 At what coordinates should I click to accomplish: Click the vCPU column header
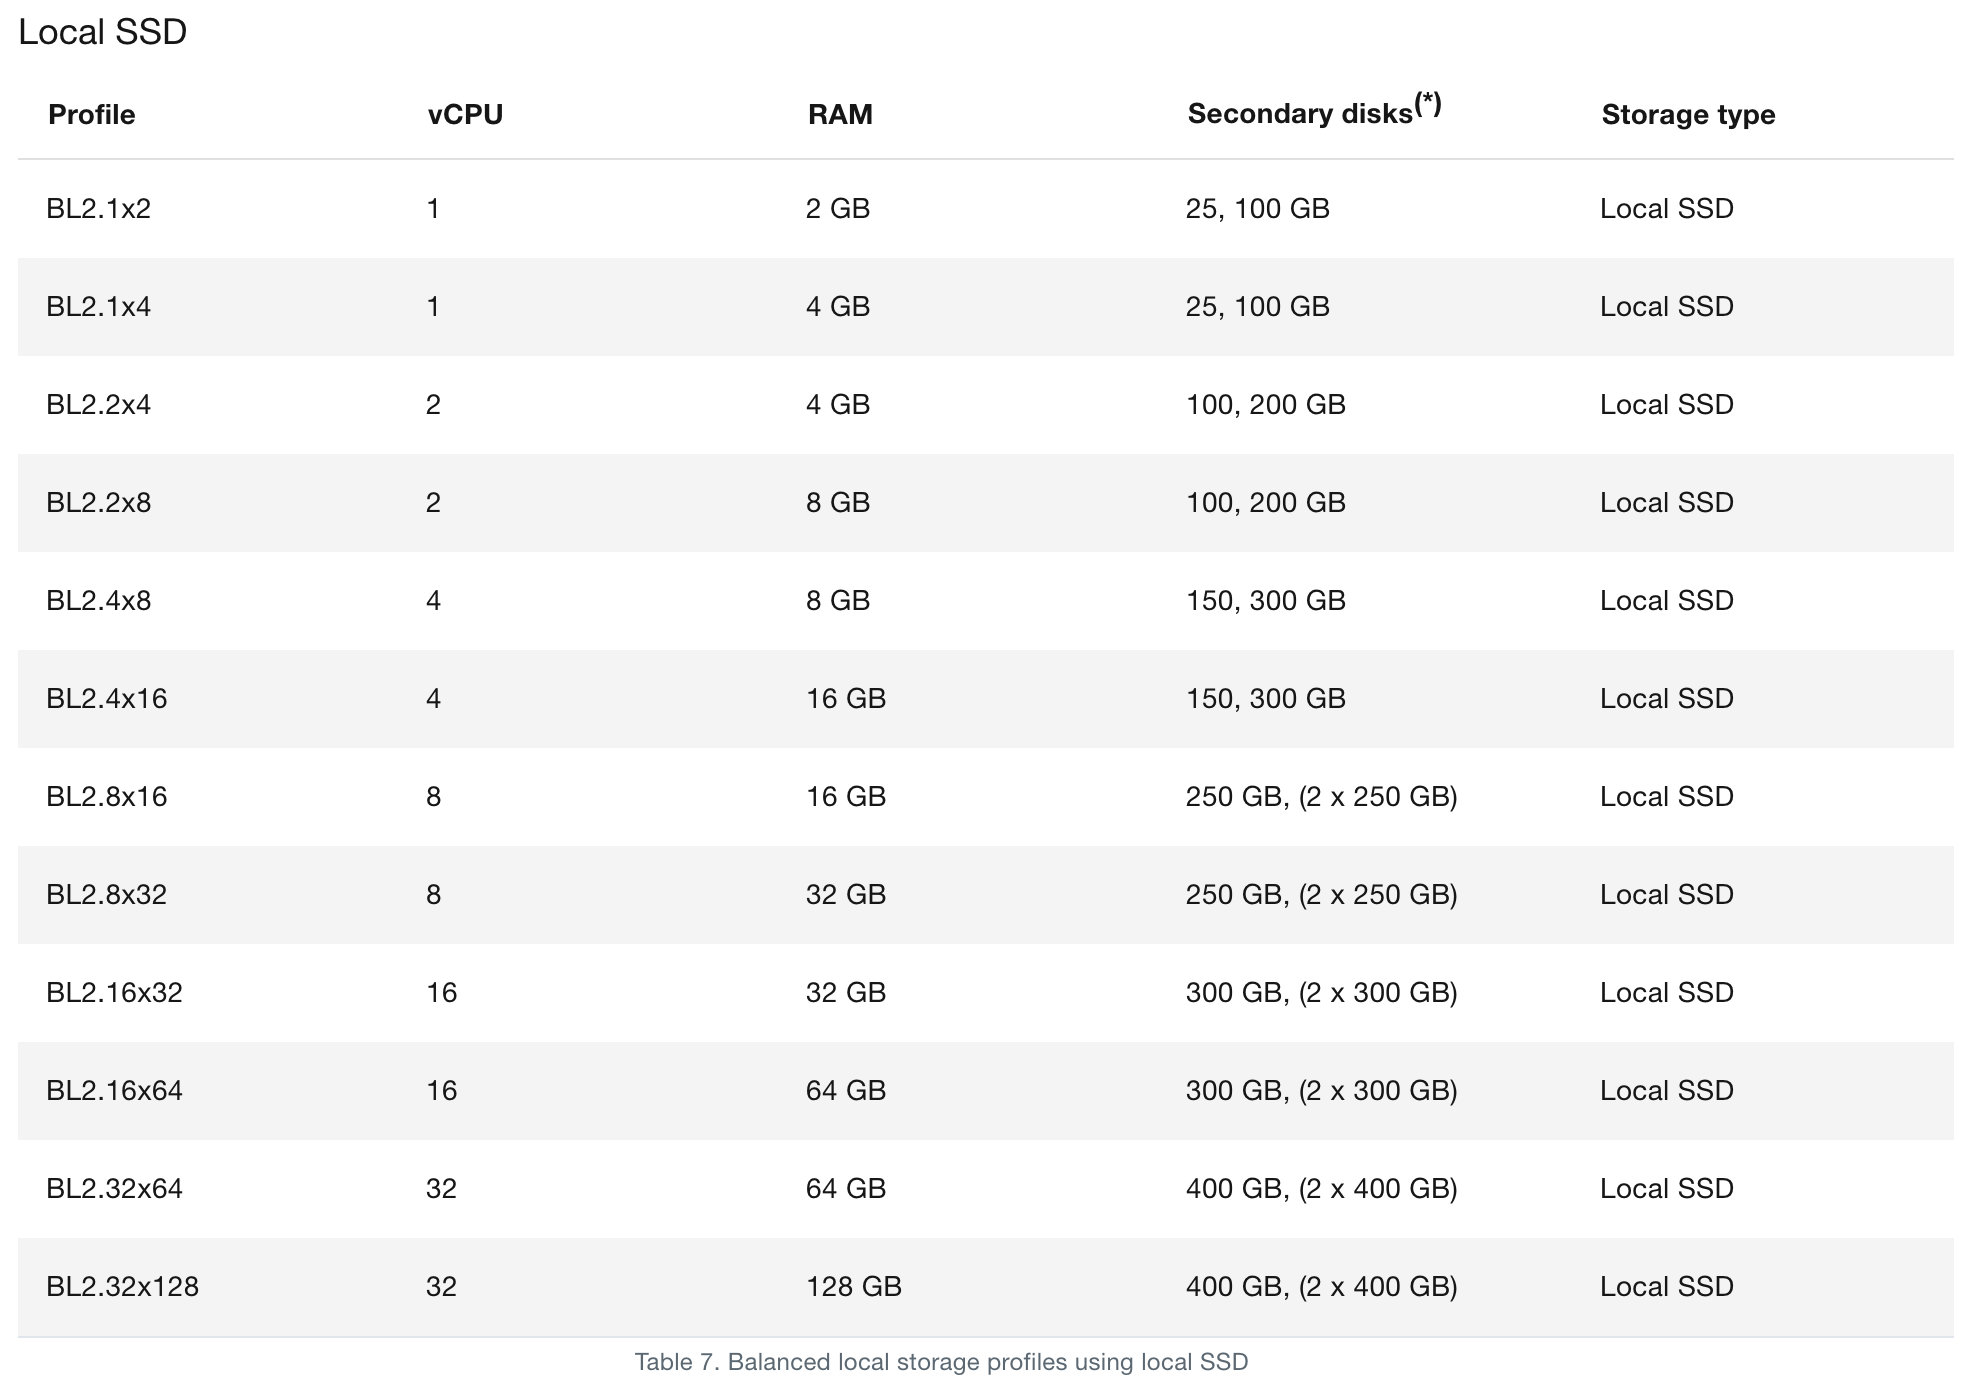click(465, 115)
